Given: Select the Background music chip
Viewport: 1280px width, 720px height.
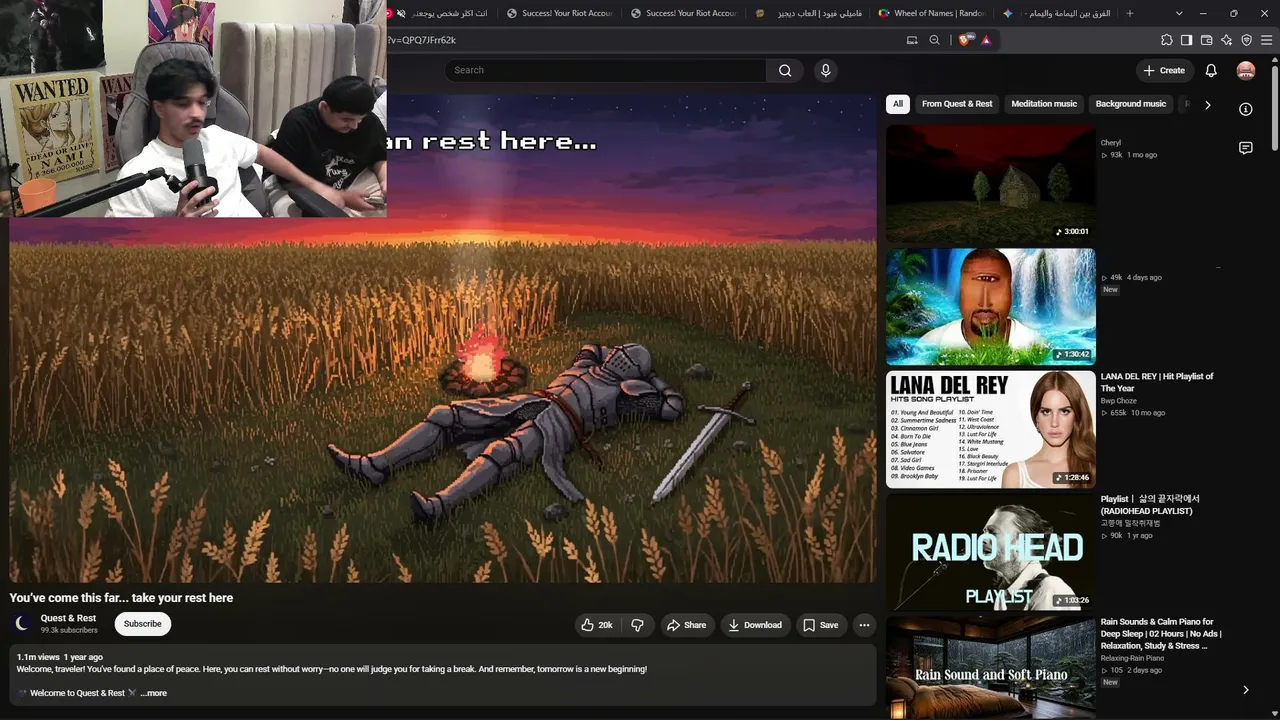Looking at the screenshot, I should pos(1131,104).
